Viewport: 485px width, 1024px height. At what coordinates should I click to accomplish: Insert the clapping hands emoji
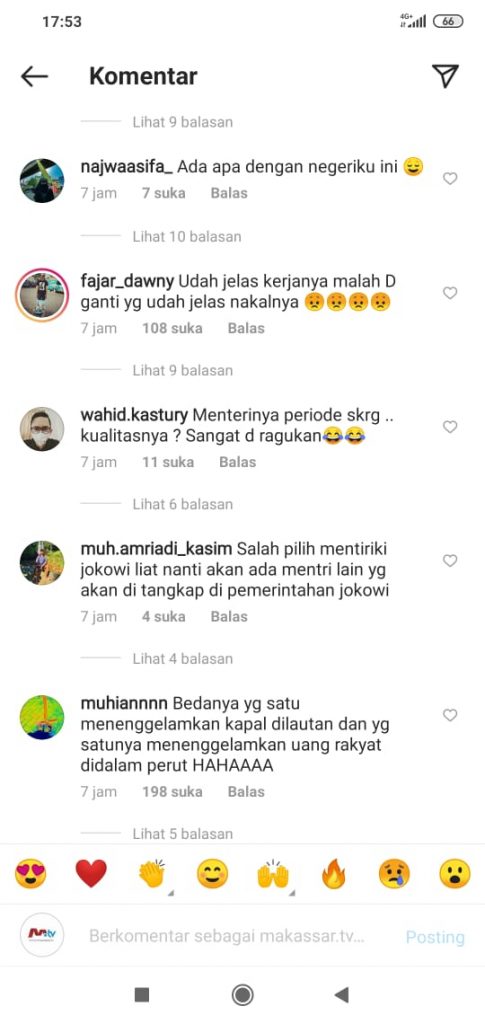[x=151, y=873]
